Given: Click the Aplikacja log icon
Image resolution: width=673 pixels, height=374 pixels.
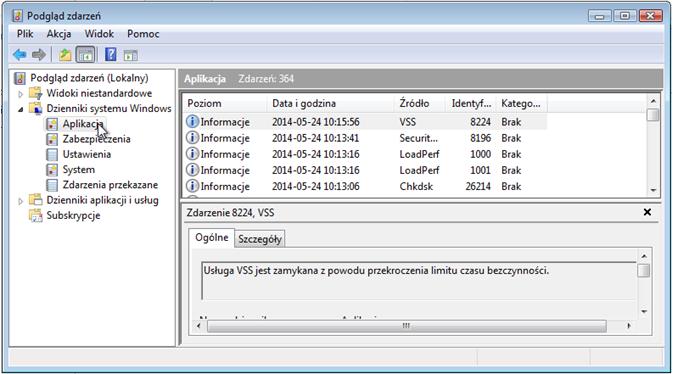Looking at the screenshot, I should point(52,124).
